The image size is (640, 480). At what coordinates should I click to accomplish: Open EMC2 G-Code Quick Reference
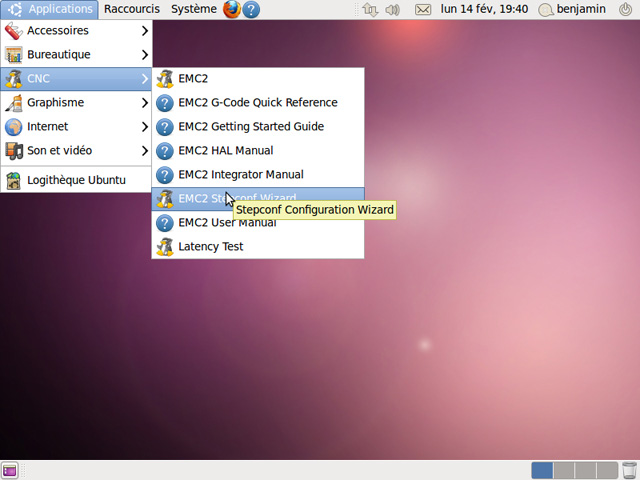tap(258, 102)
